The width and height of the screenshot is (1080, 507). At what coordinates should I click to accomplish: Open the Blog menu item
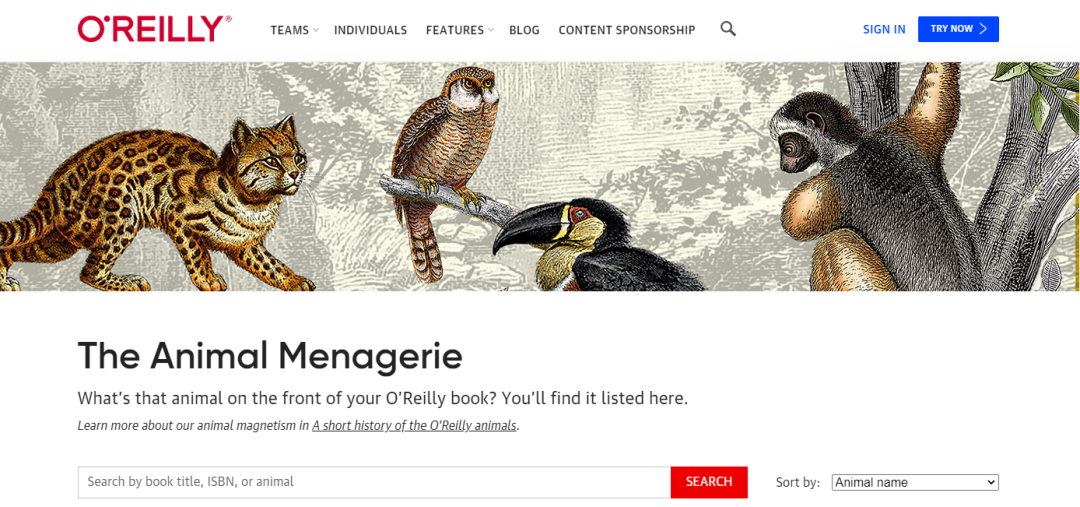pyautogui.click(x=524, y=30)
